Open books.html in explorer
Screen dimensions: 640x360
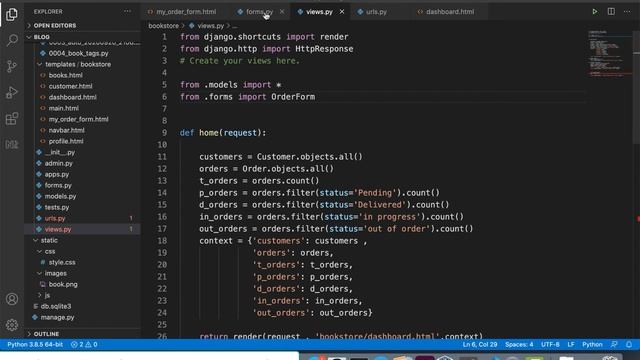(x=65, y=76)
